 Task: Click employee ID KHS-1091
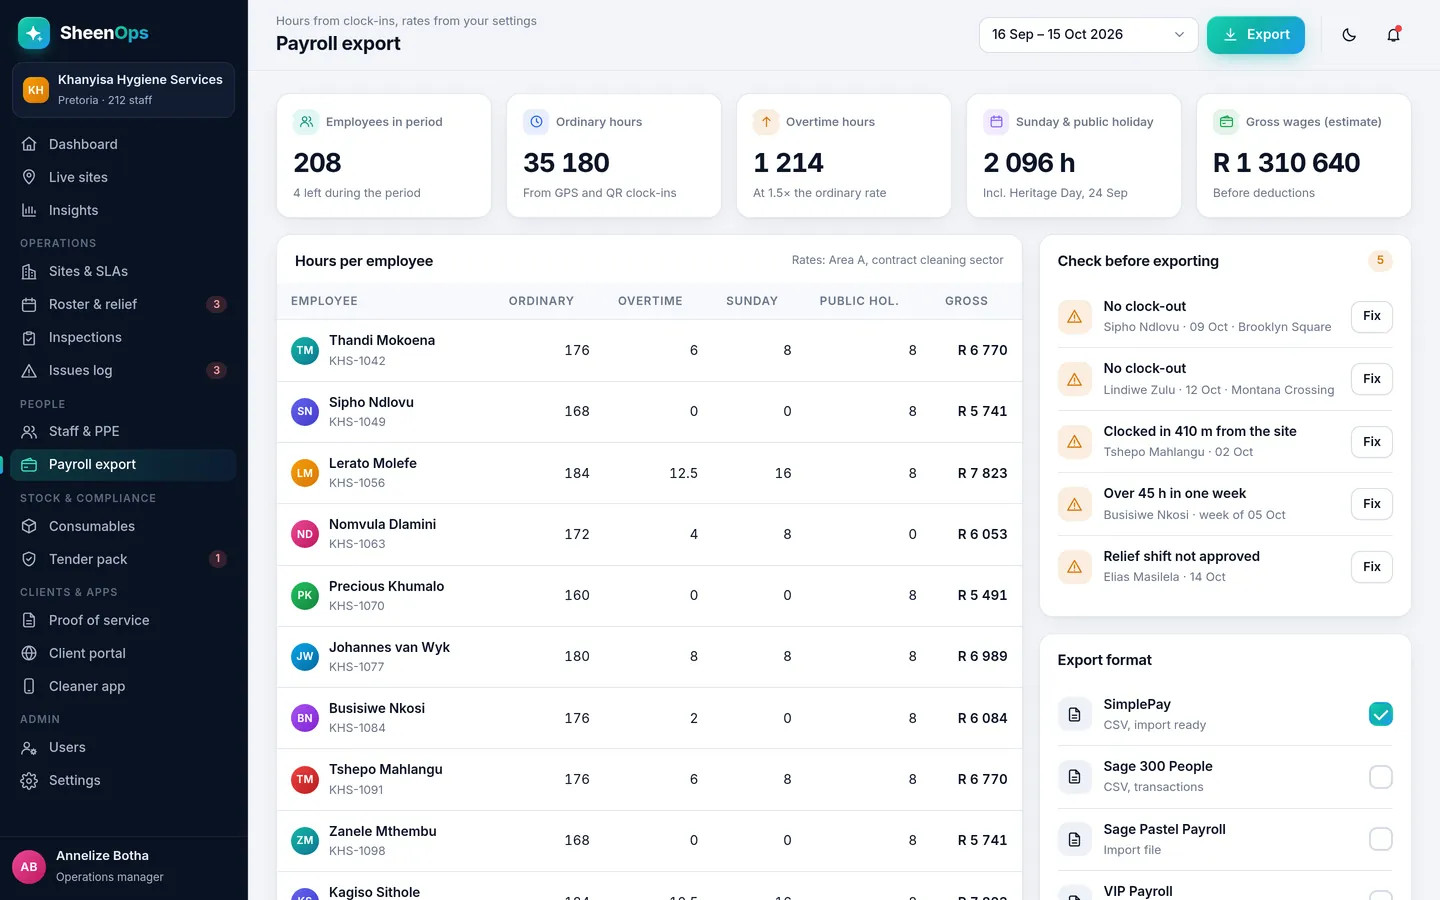357,790
